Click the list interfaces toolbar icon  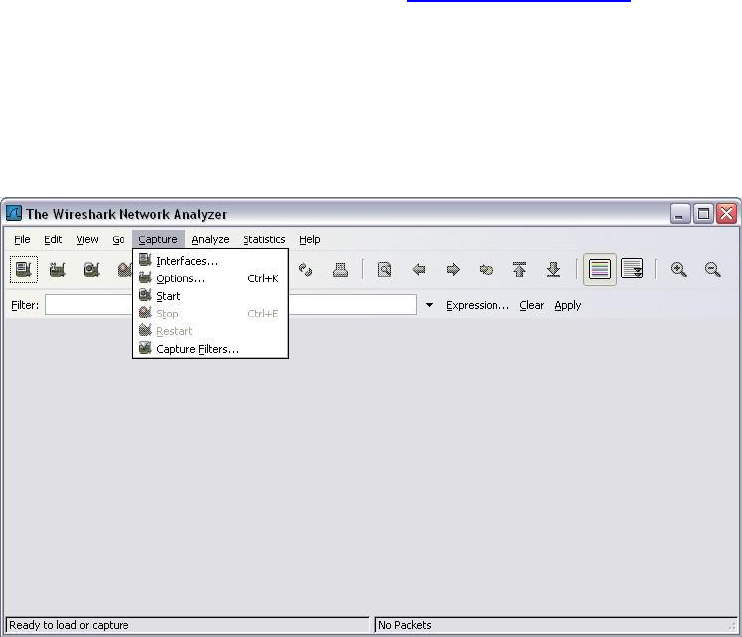(24, 270)
